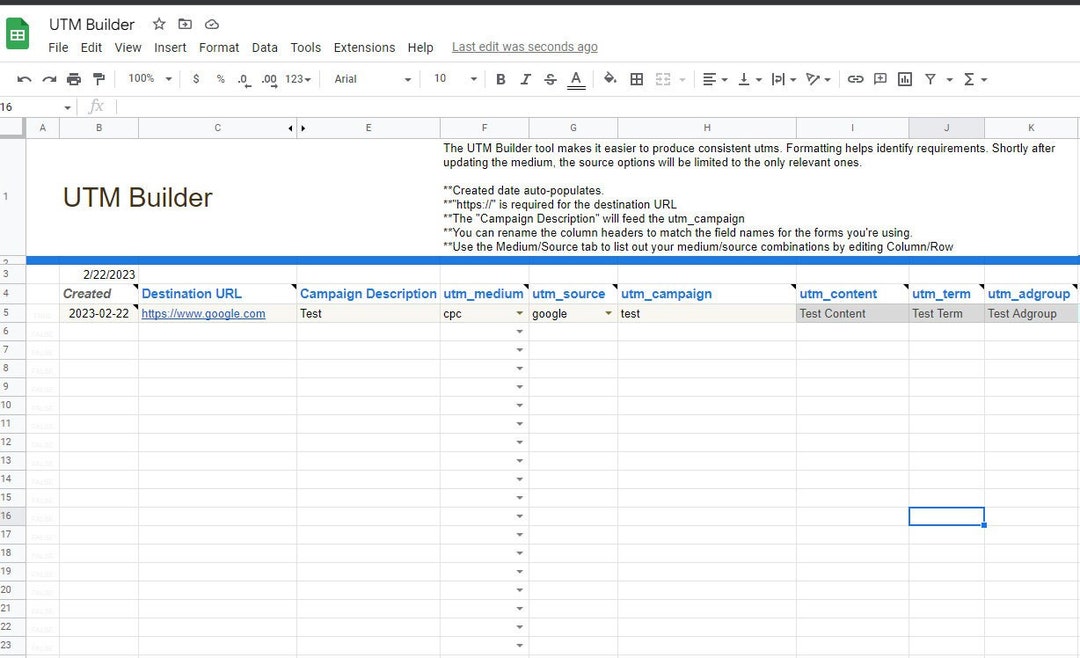Open the utm_source dropdown showing google

tap(610, 313)
